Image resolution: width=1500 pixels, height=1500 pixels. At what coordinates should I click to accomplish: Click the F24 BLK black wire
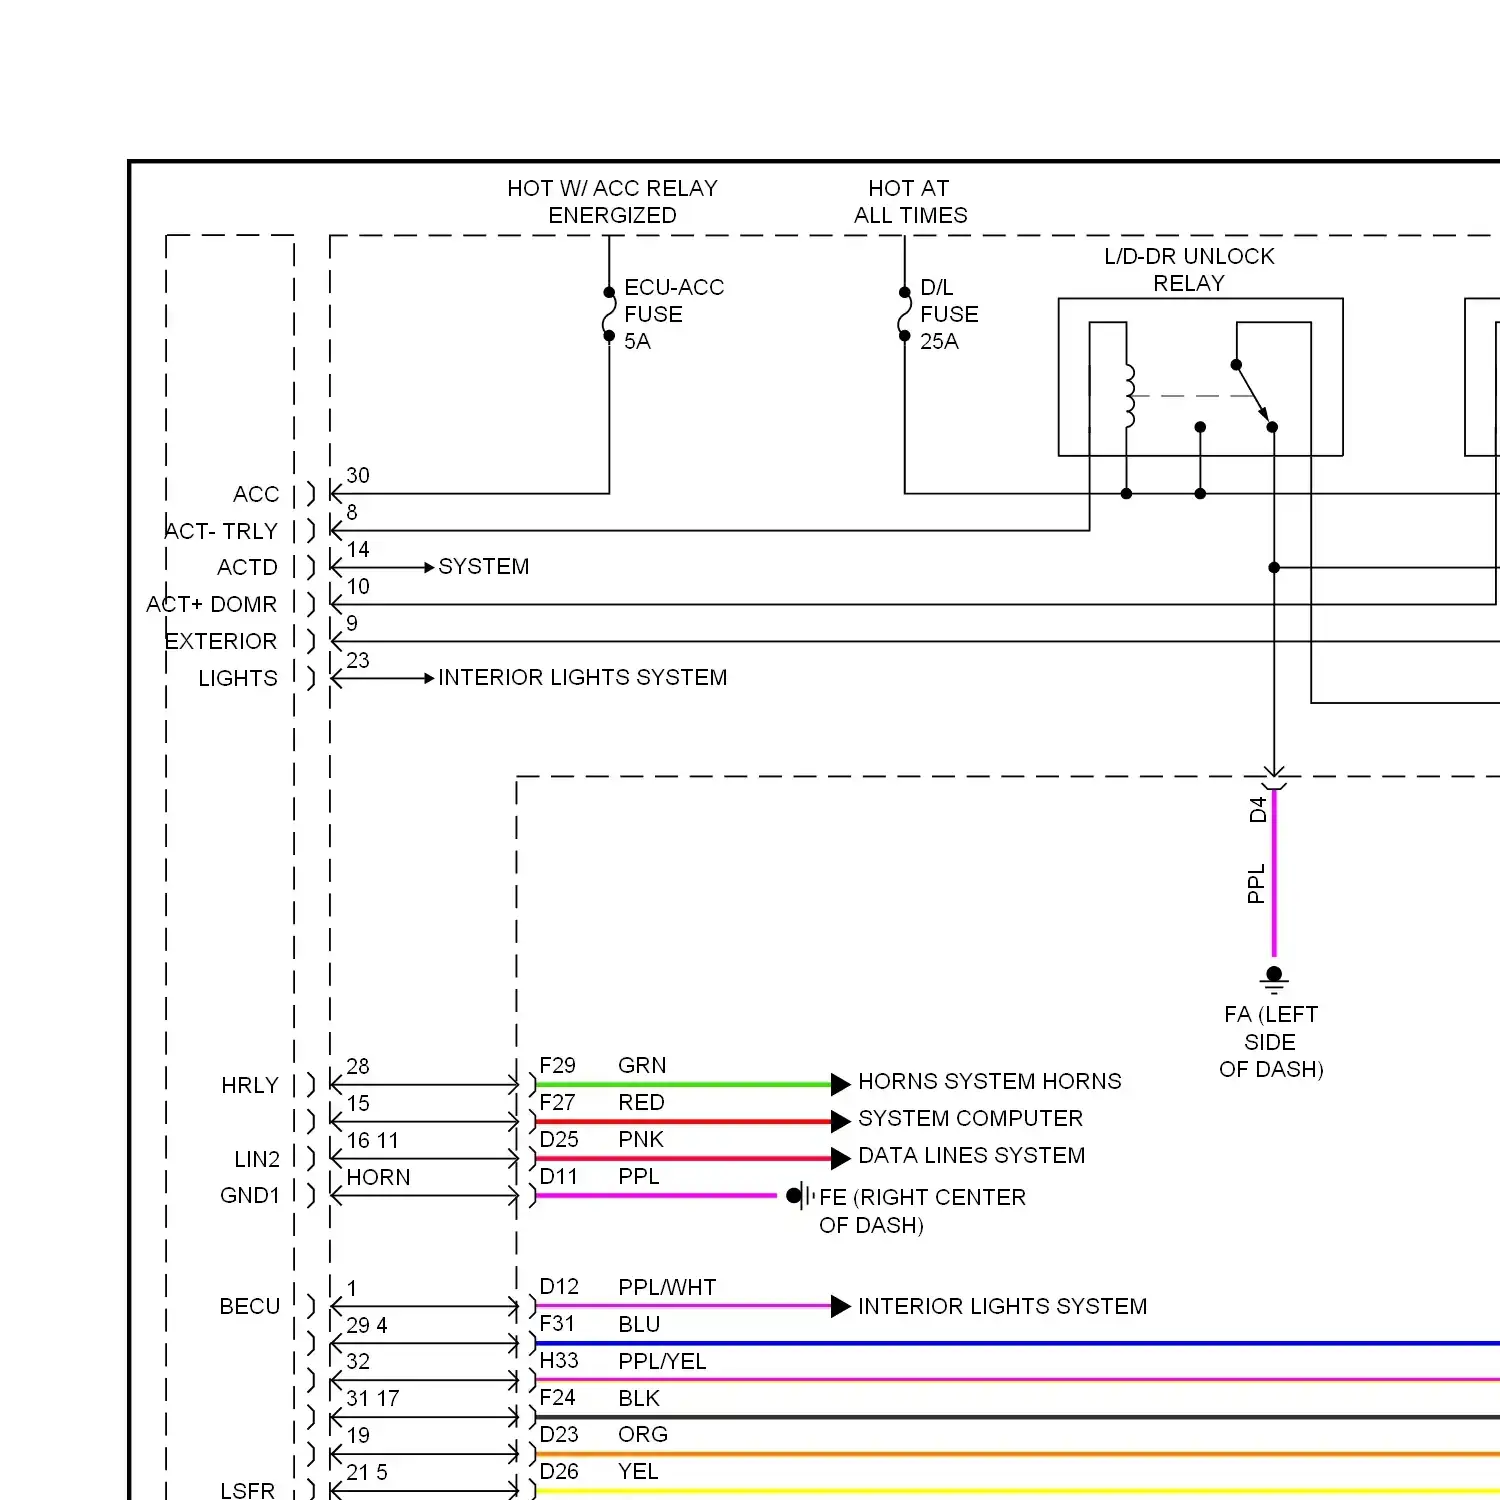pos(1018,1417)
